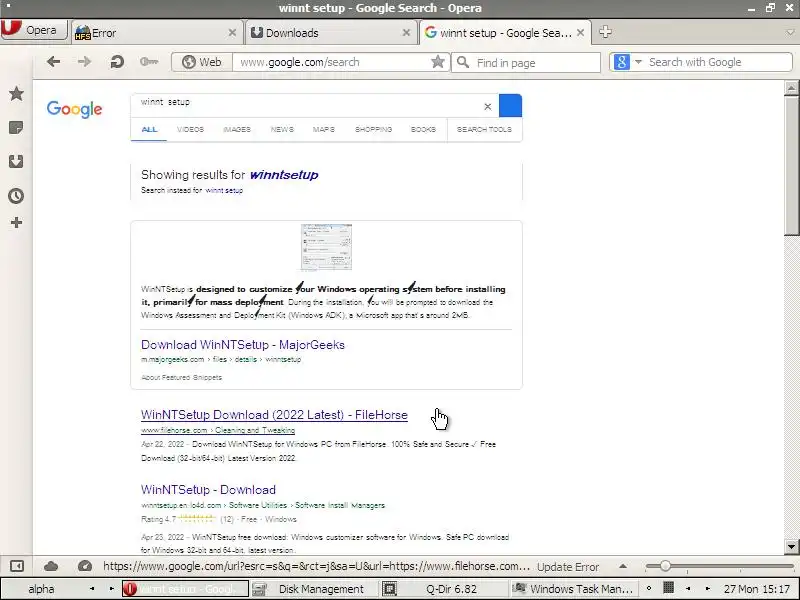Switch to the Downloads tab
The image size is (800, 600).
[x=331, y=33]
